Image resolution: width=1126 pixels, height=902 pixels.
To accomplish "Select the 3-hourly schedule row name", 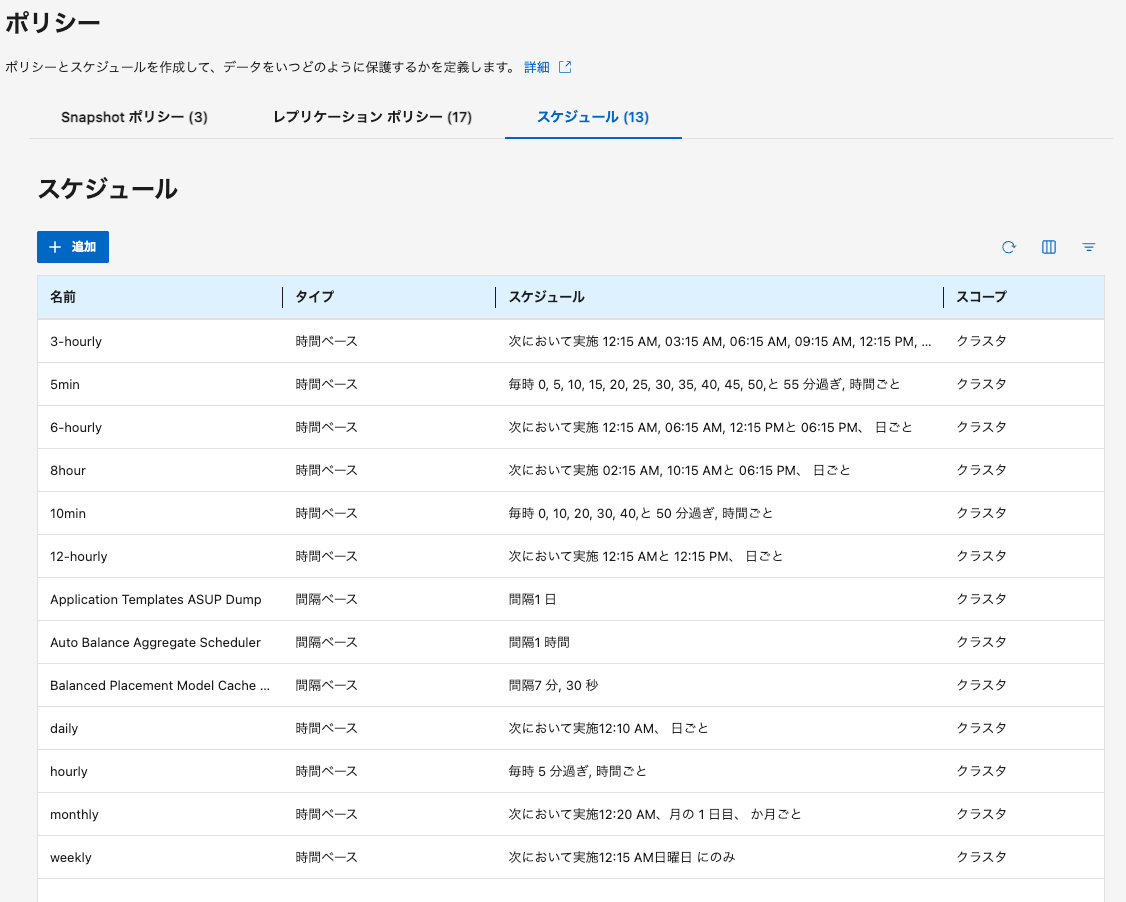I will tap(76, 341).
